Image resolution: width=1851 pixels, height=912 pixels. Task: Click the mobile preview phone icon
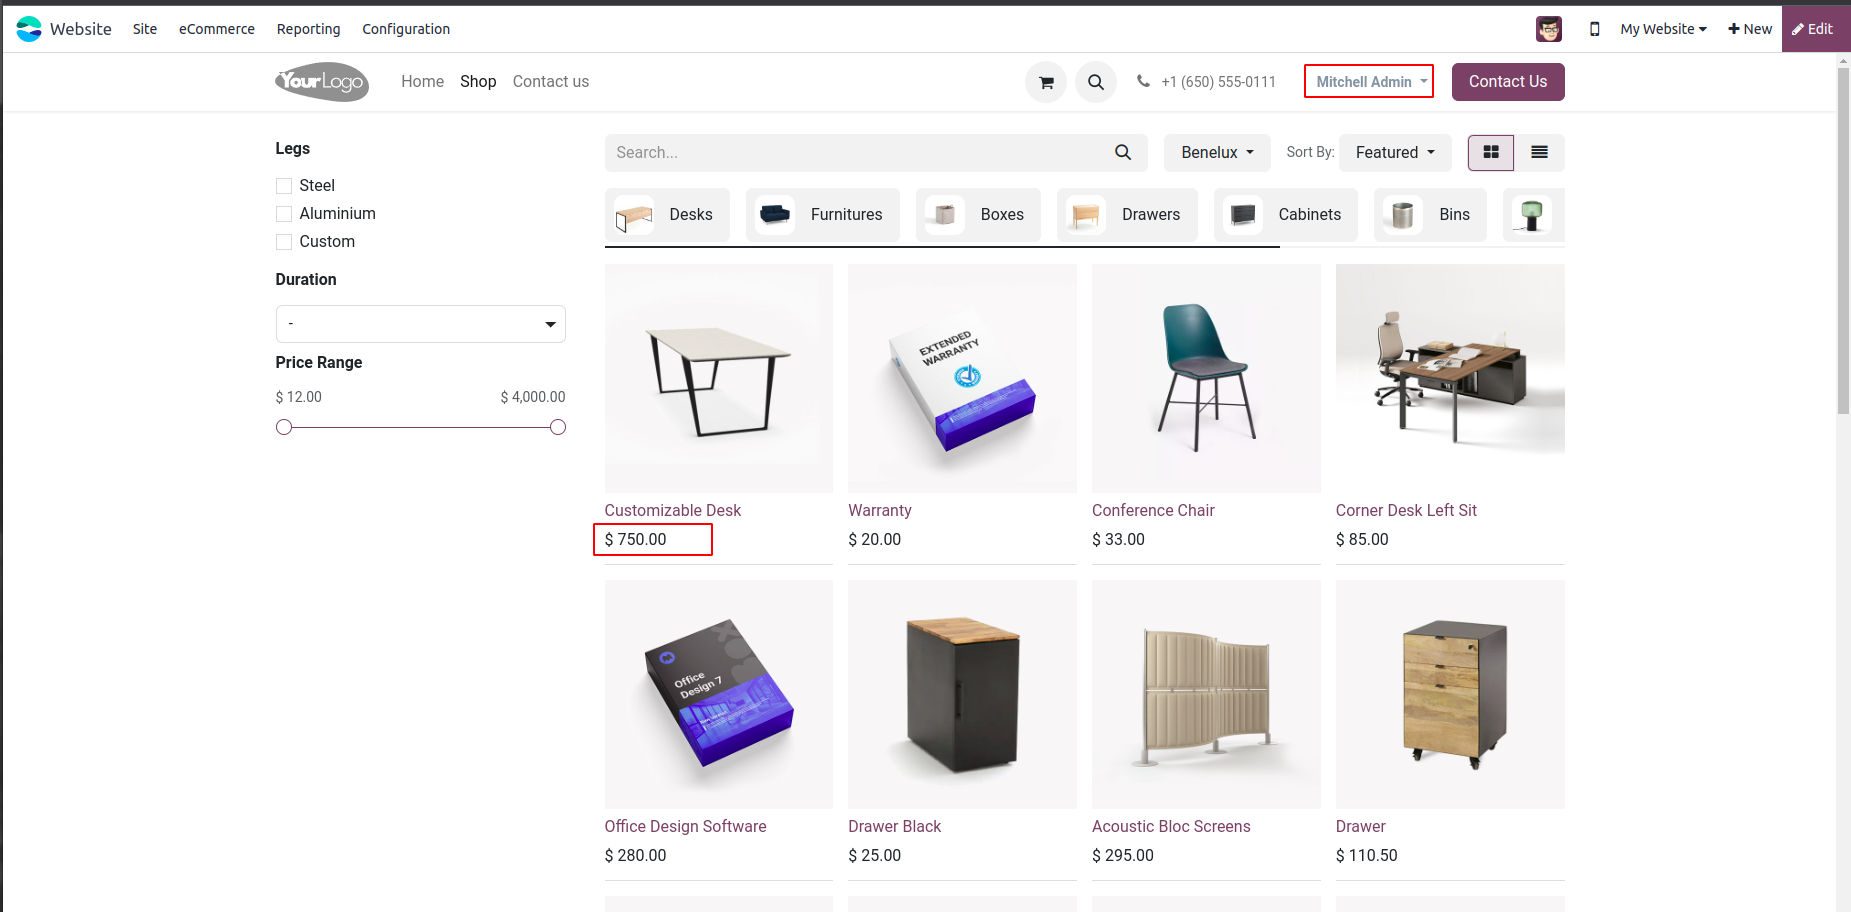pyautogui.click(x=1594, y=29)
